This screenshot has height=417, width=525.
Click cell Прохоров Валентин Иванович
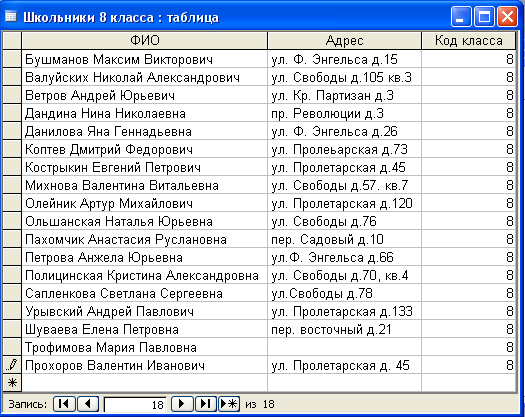pyautogui.click(x=144, y=365)
